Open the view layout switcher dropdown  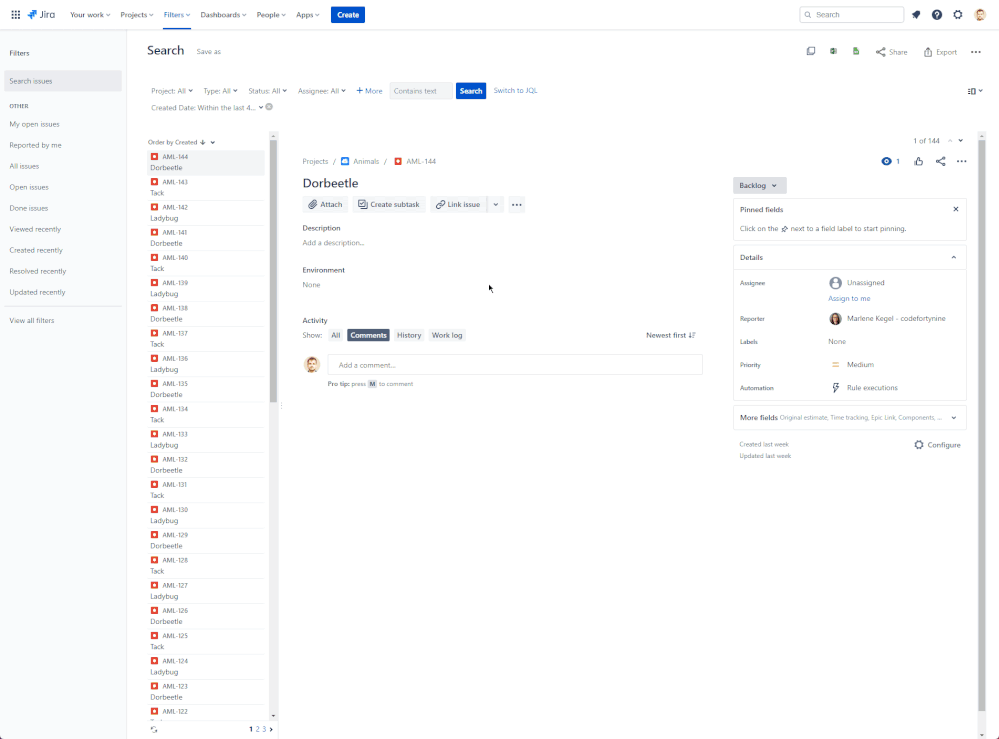point(975,91)
